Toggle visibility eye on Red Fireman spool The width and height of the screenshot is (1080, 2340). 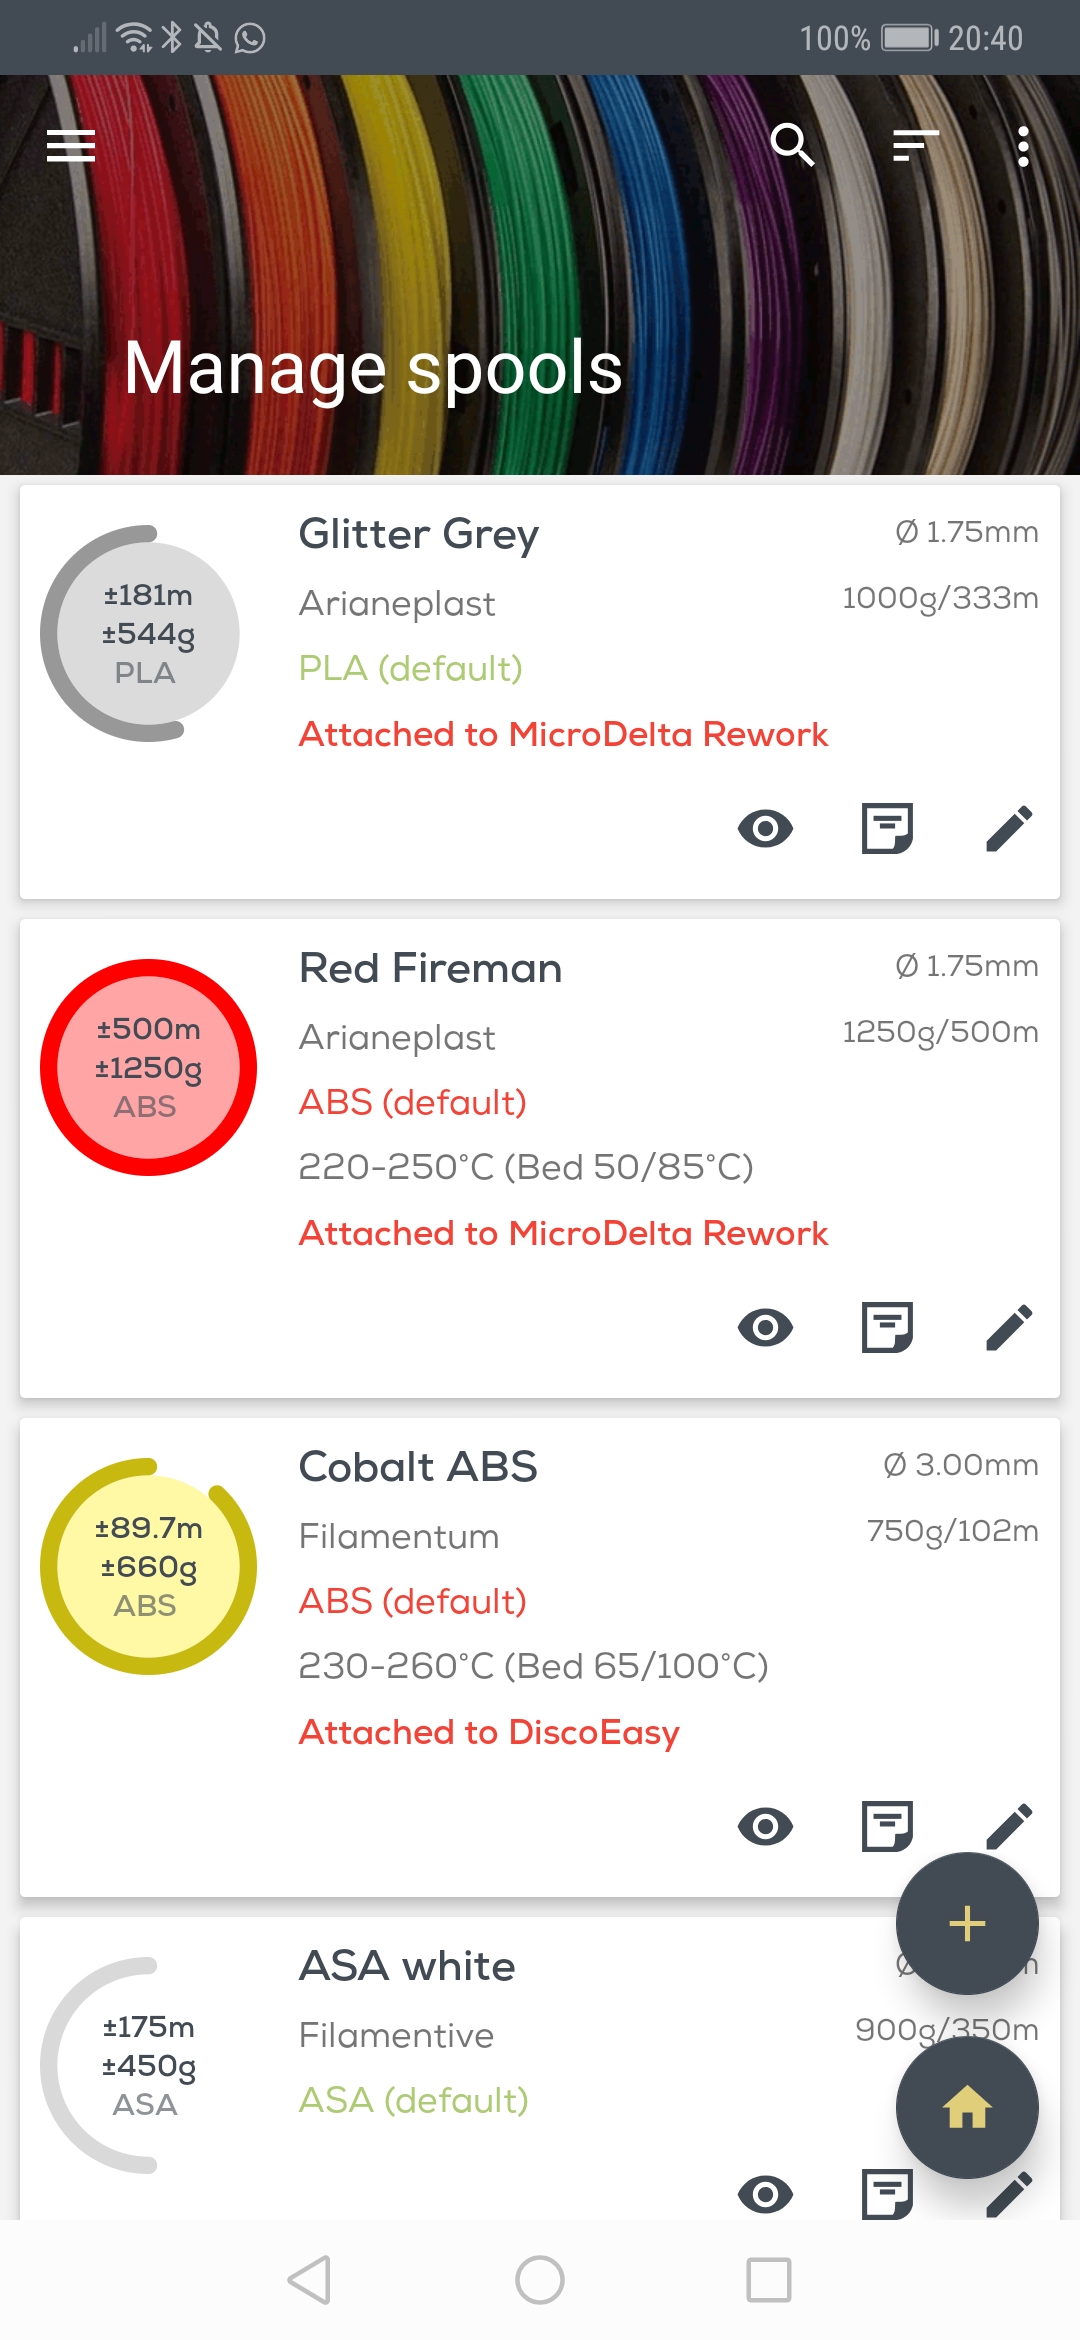point(765,1328)
